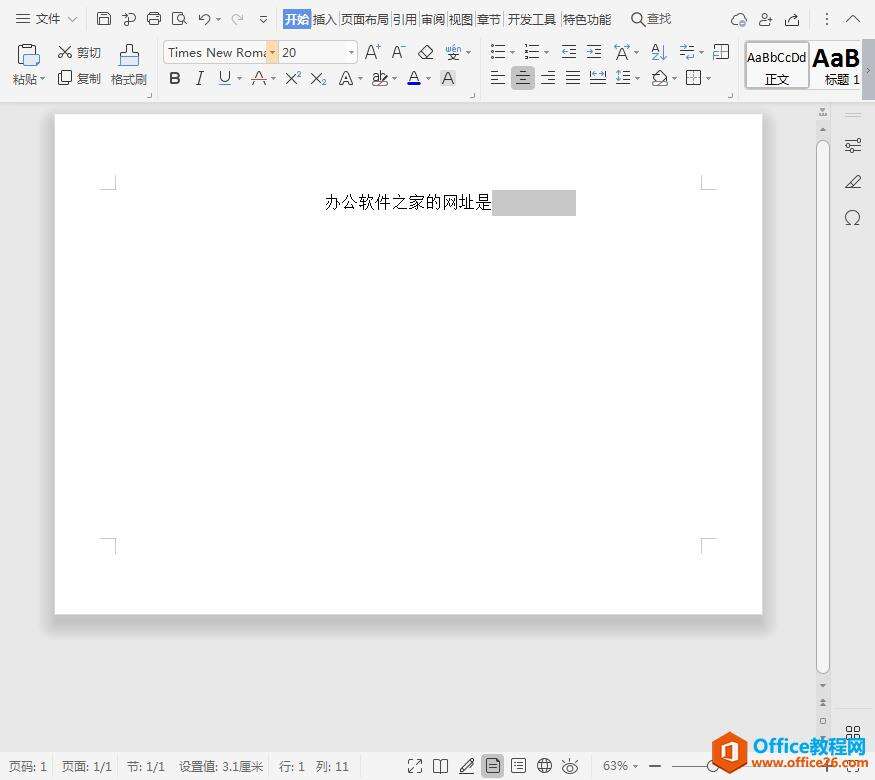Decrease paragraph indent
Screen dimensions: 875x780
tap(569, 52)
